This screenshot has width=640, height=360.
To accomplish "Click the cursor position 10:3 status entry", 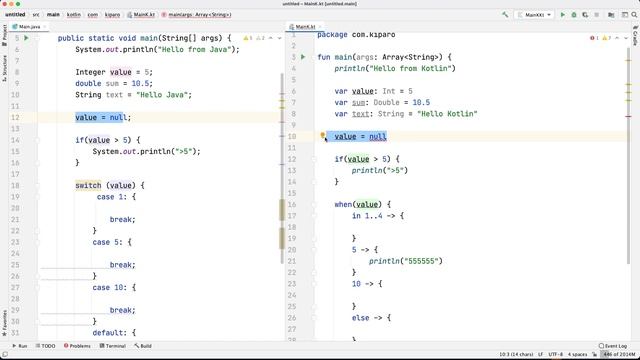I will [x=516, y=354].
